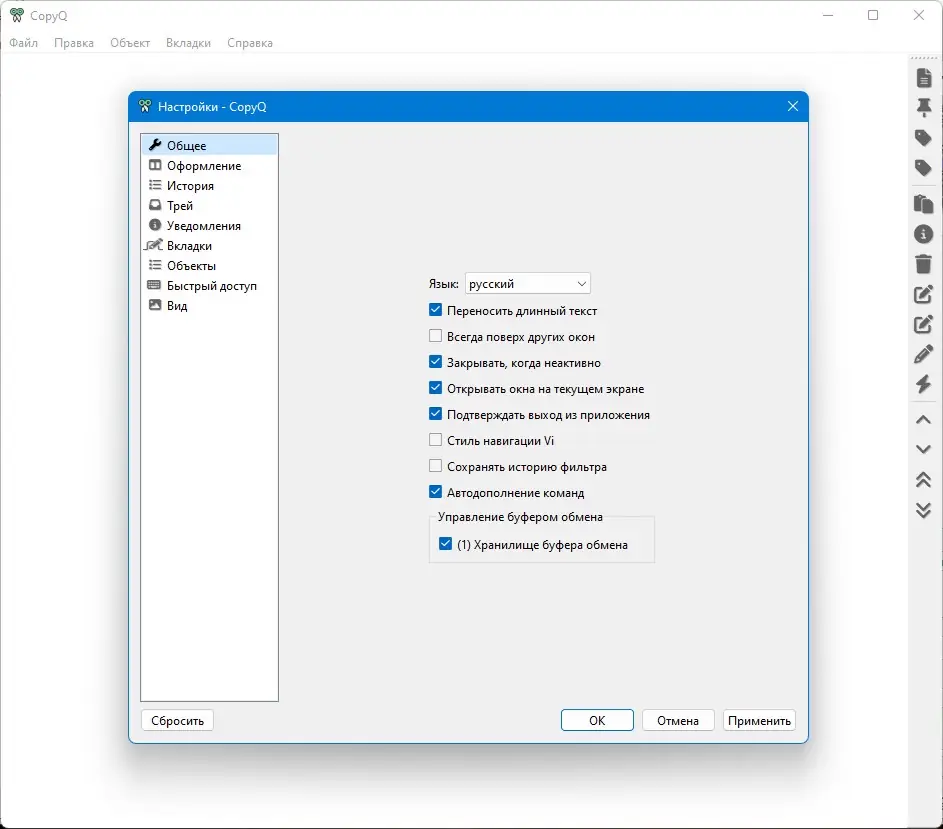Viewport: 943px width, 829px height.
Task: Click the double down chevron icon
Action: [924, 510]
